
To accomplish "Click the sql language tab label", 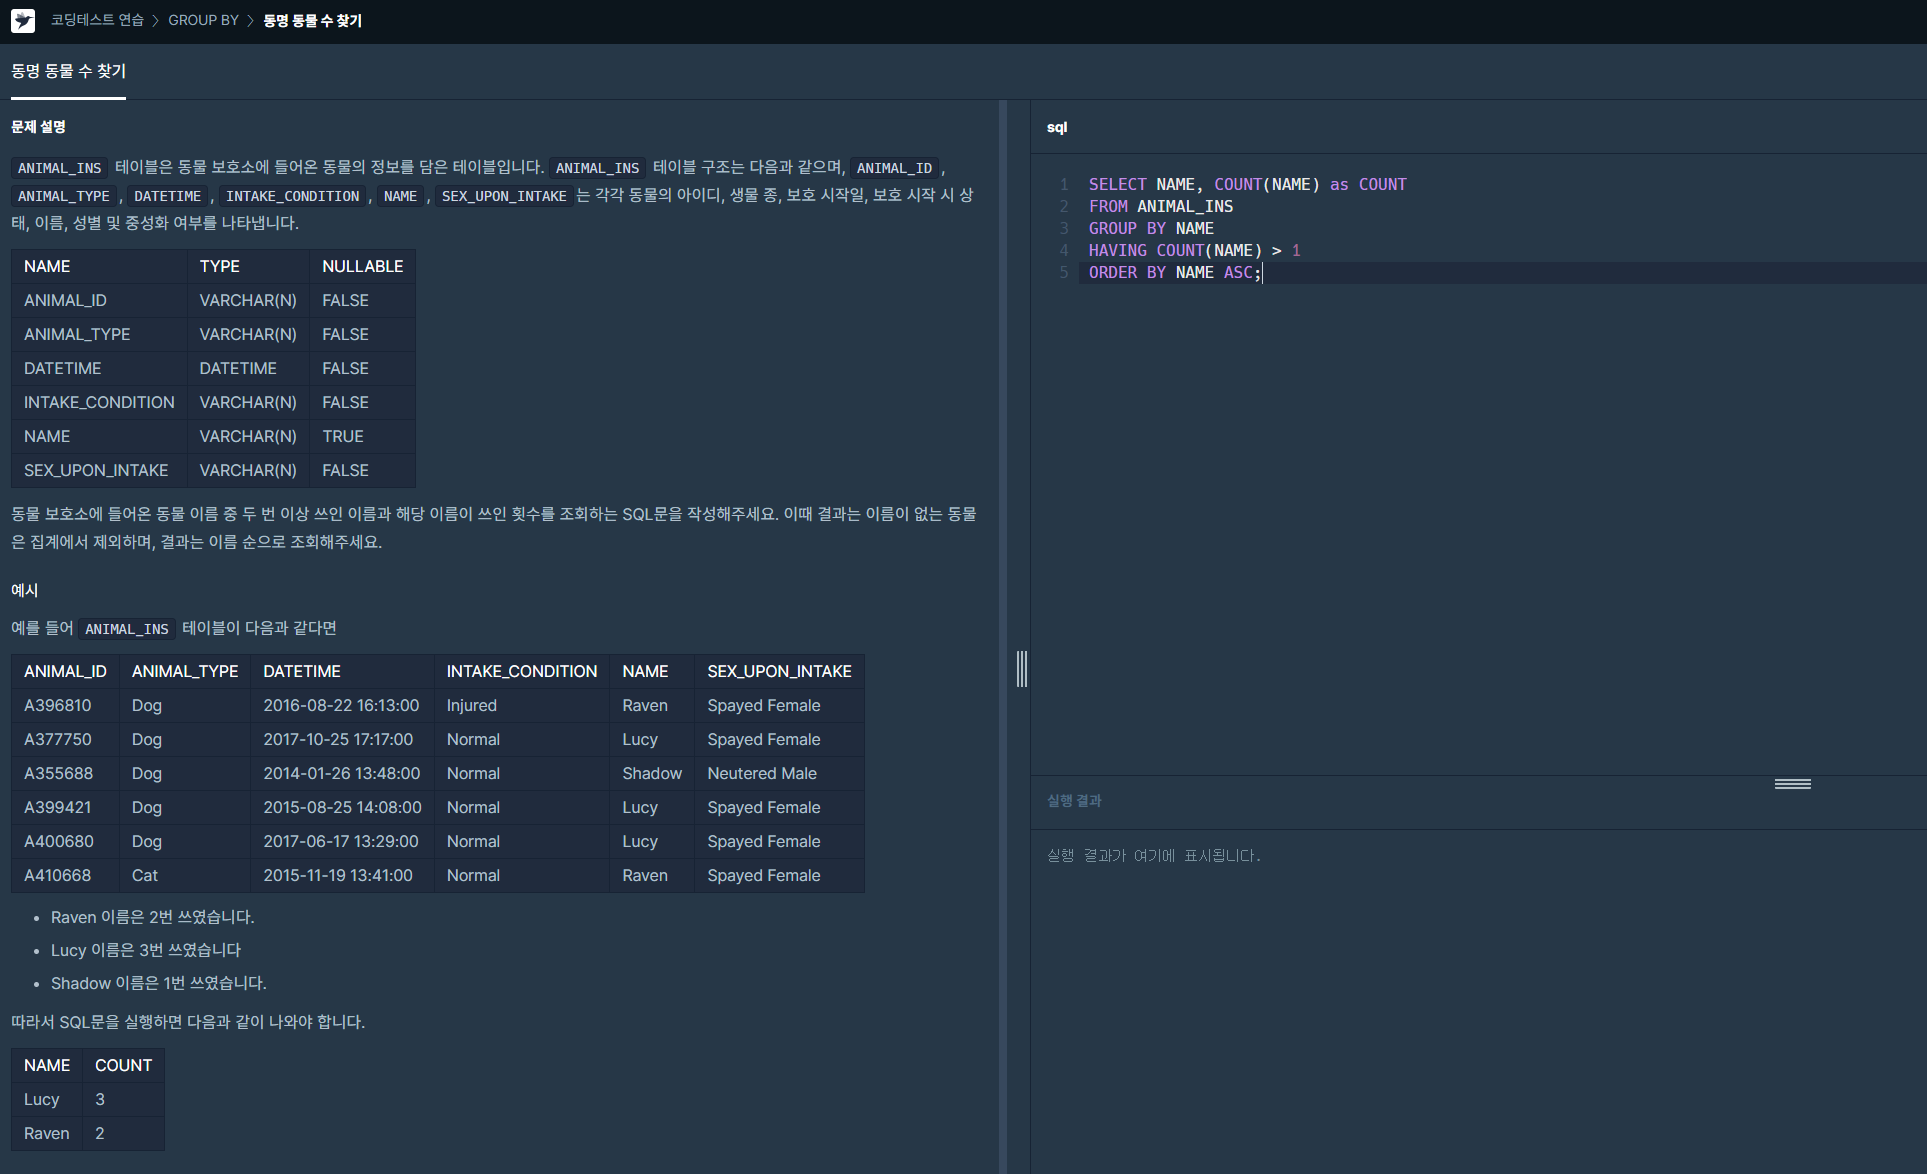I will (1057, 127).
